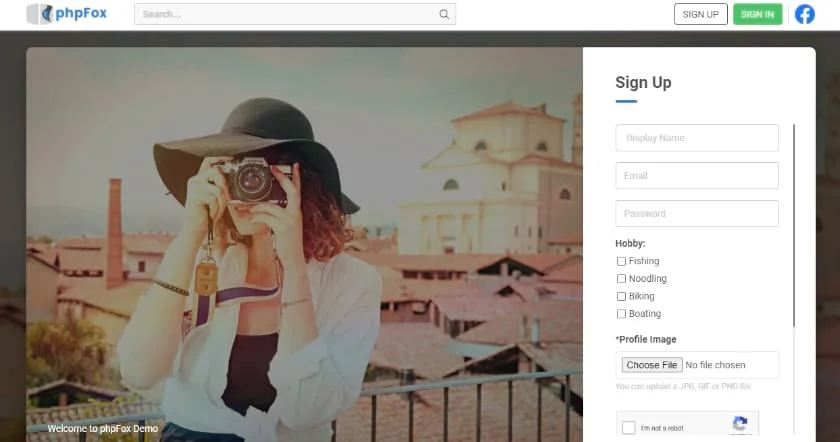
Task: Click the Email field
Action: pos(697,176)
